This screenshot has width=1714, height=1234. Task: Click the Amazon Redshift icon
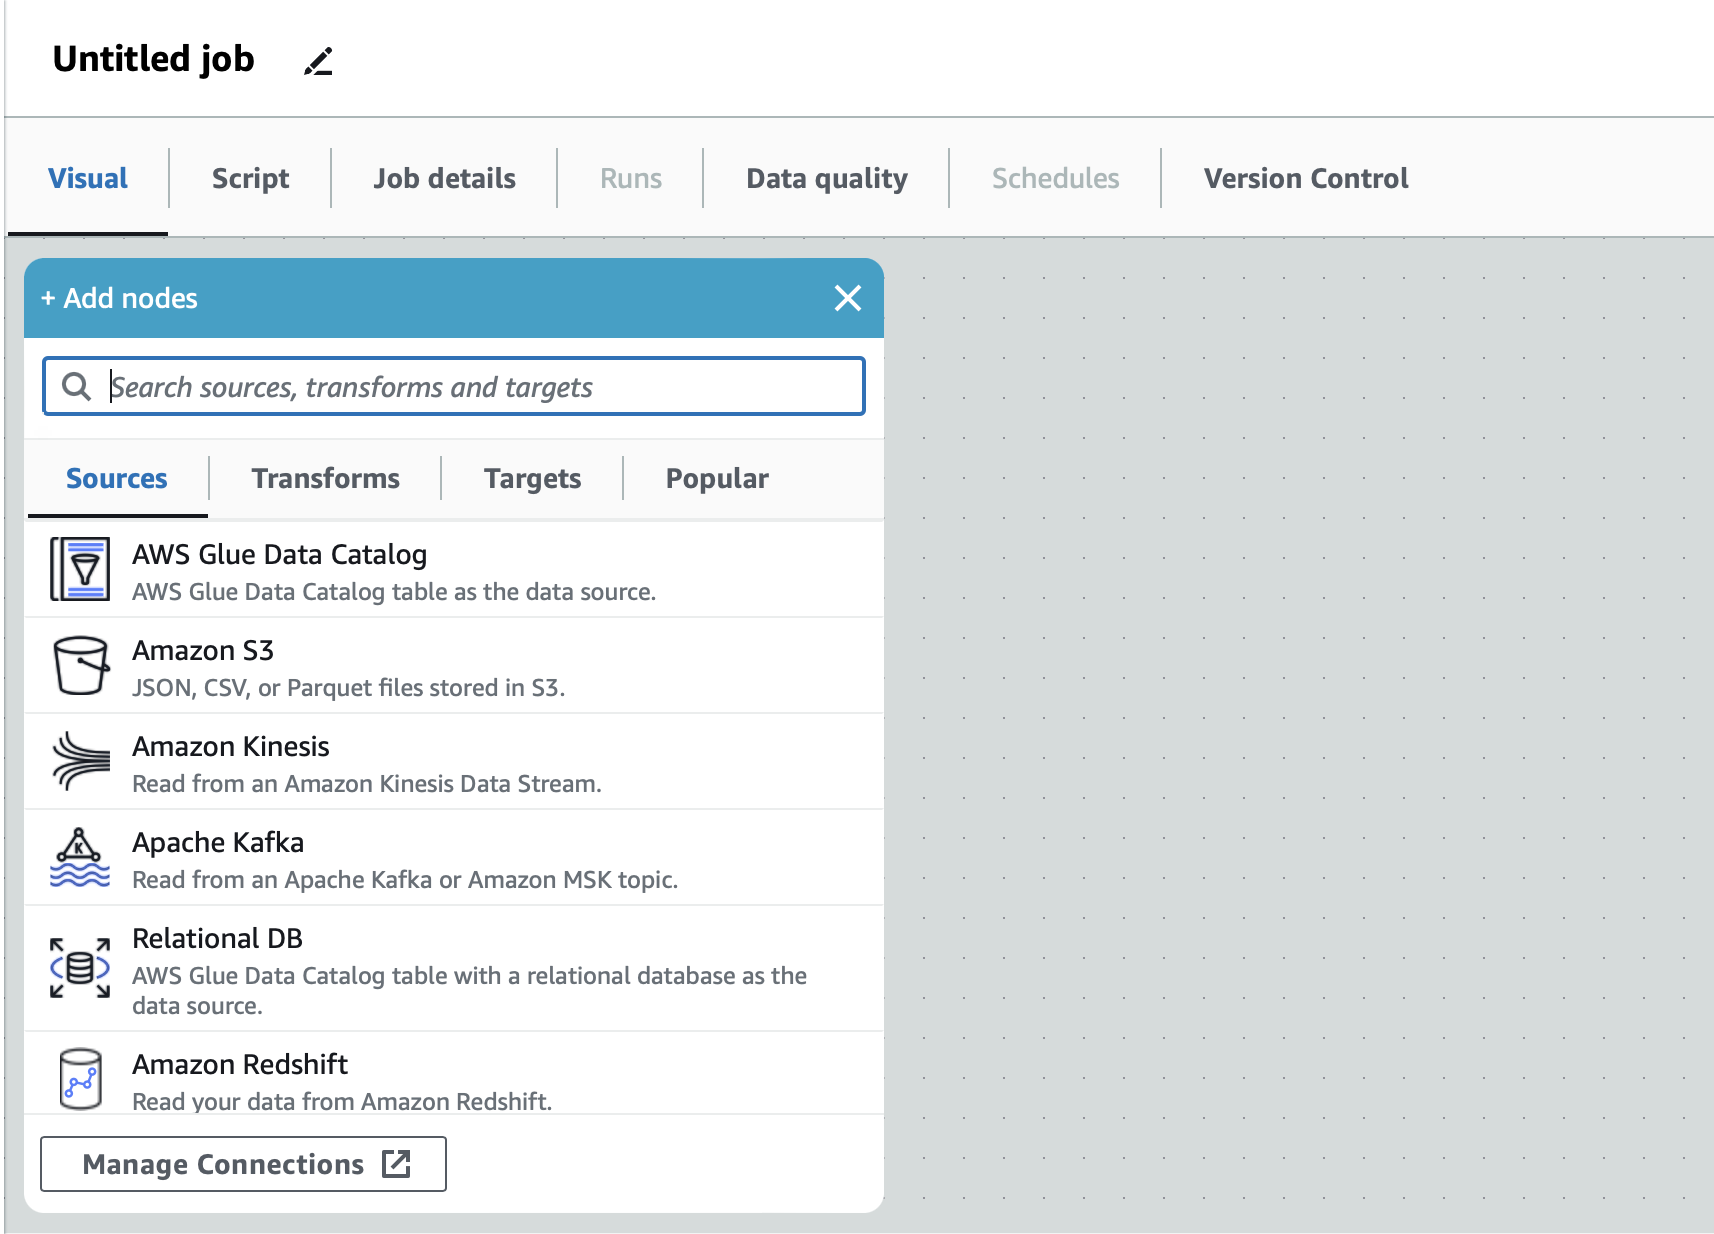(x=80, y=1079)
